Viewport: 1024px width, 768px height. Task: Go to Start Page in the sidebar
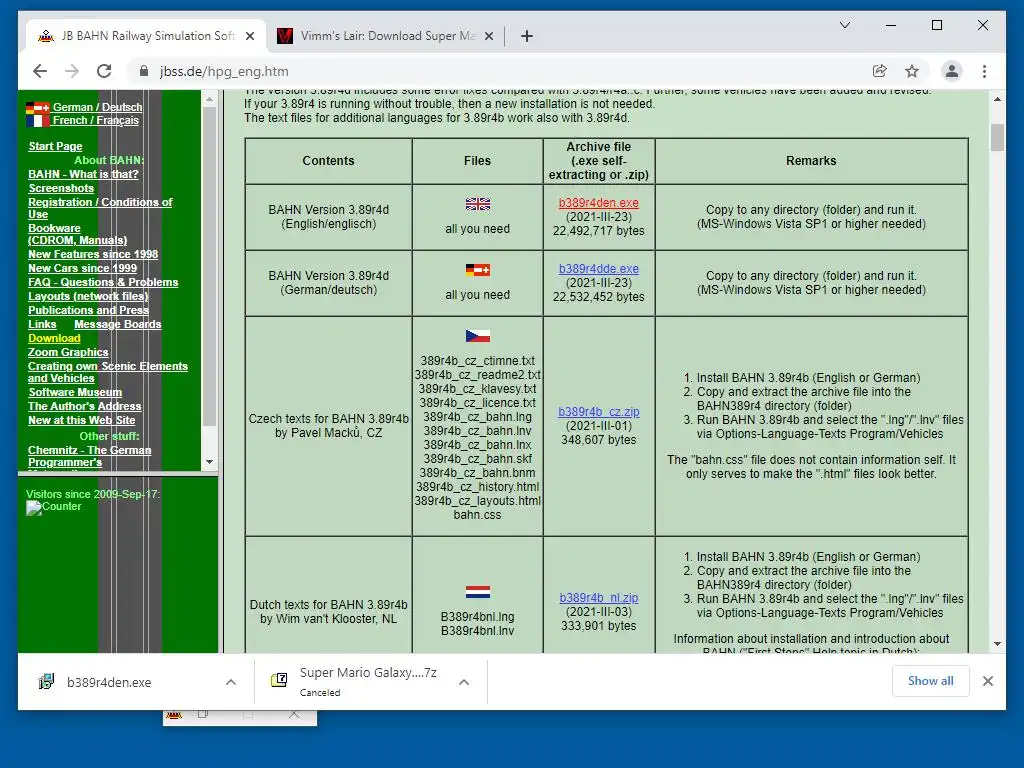pos(56,146)
